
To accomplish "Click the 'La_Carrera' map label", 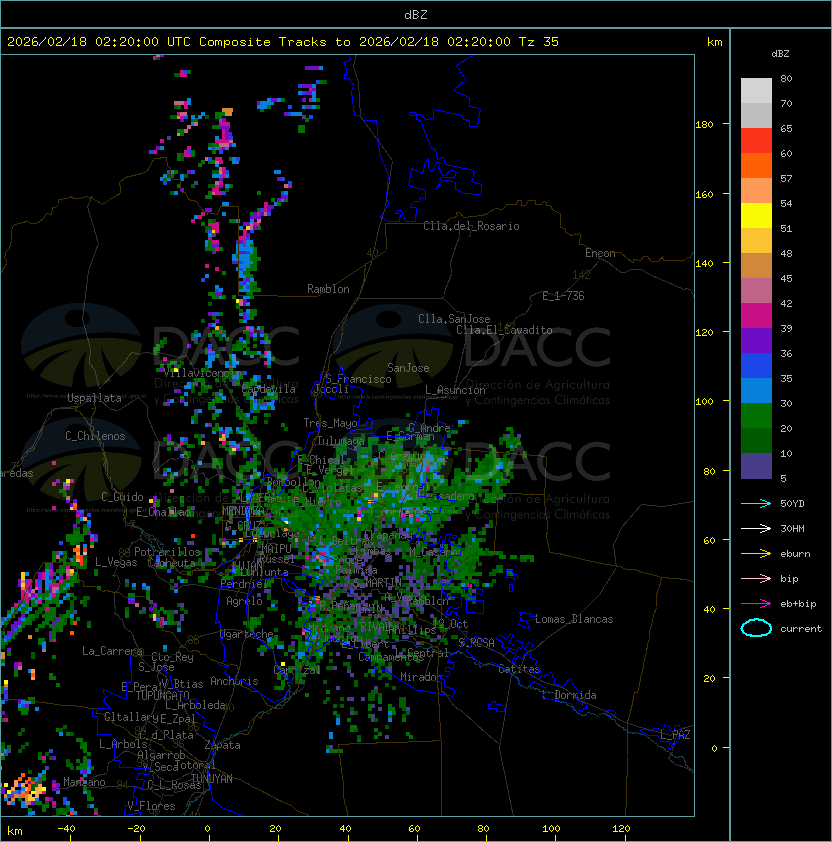I will 112,651.
